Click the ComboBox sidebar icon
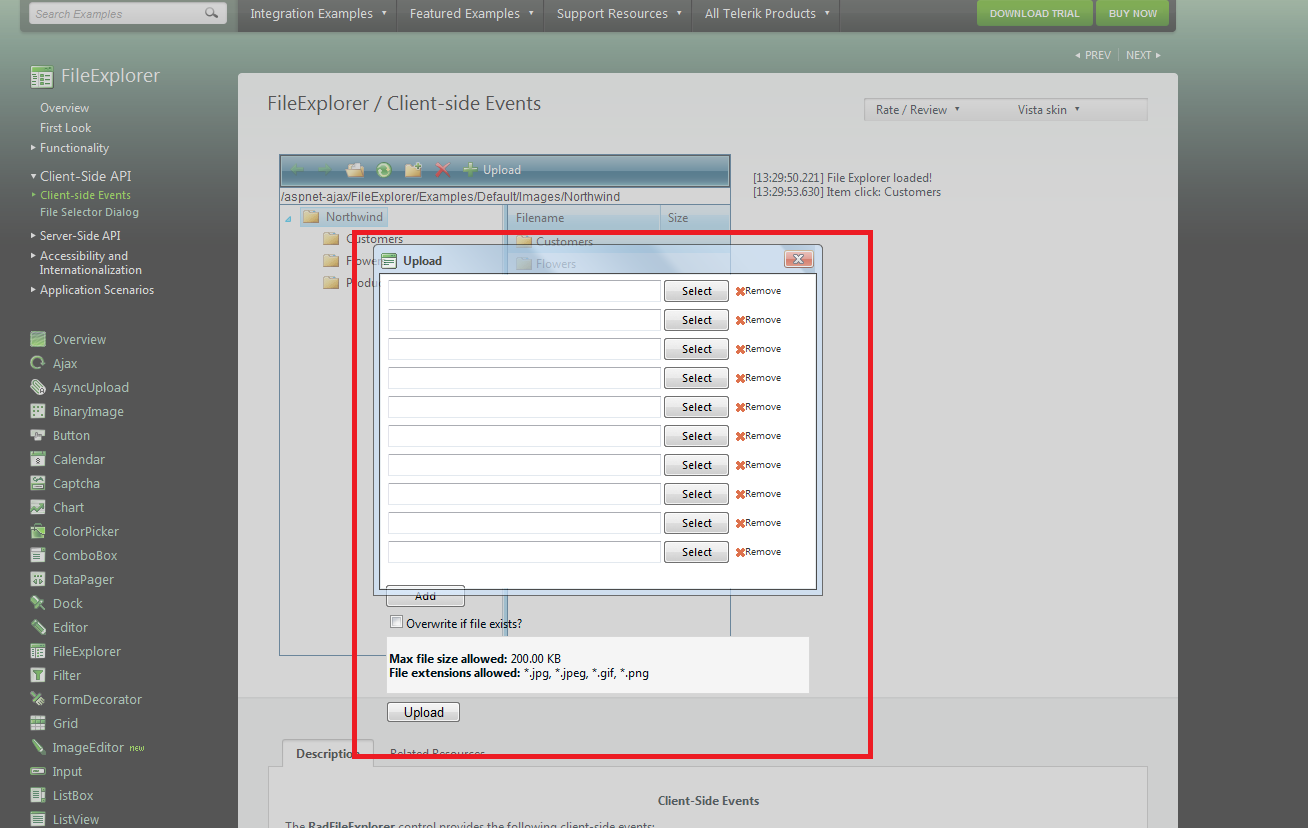 tap(38, 555)
